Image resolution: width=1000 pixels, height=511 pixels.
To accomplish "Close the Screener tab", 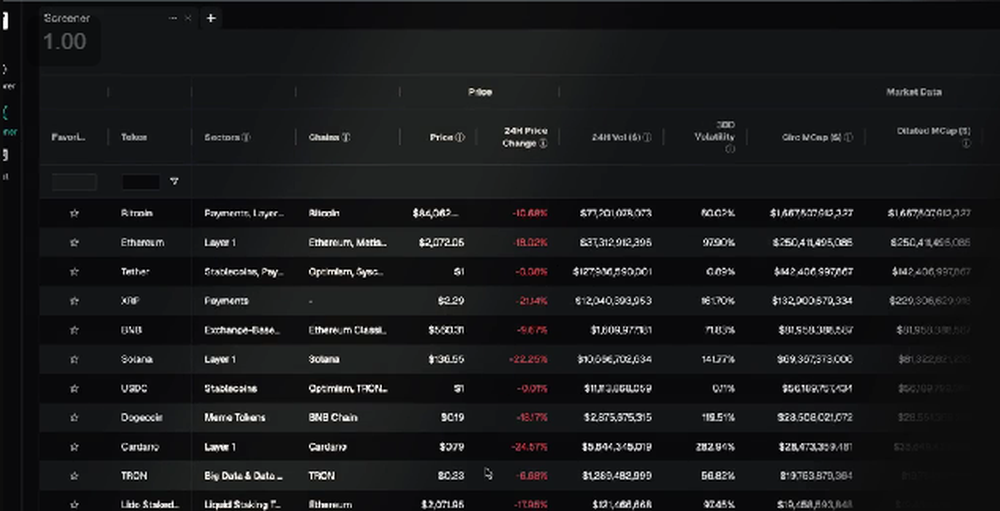I will (x=188, y=19).
